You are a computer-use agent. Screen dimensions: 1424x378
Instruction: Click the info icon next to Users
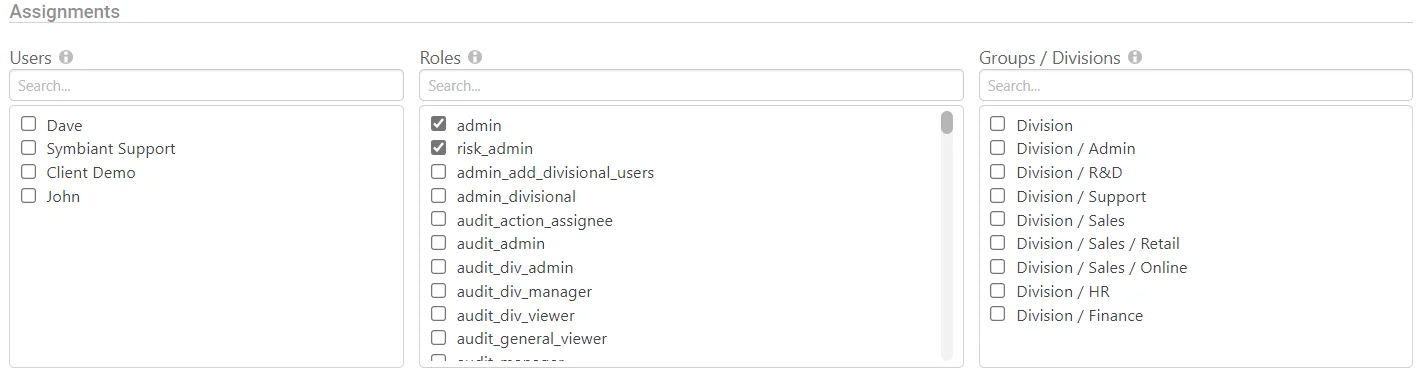tap(66, 57)
